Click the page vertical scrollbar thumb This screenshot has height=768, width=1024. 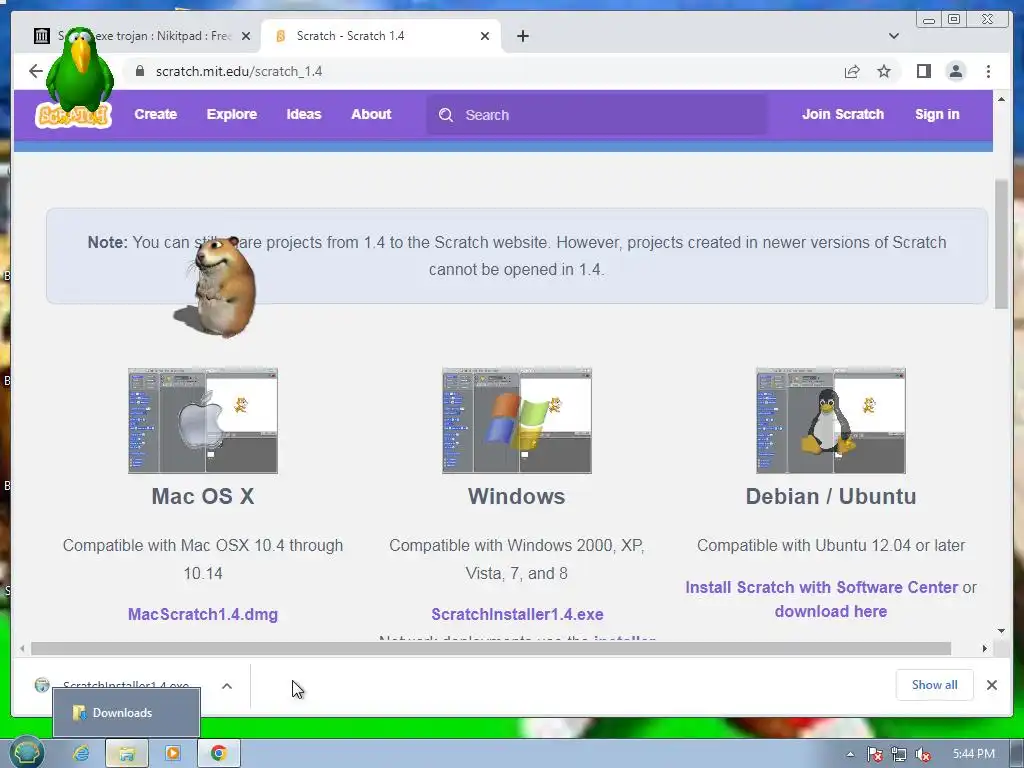[1001, 244]
